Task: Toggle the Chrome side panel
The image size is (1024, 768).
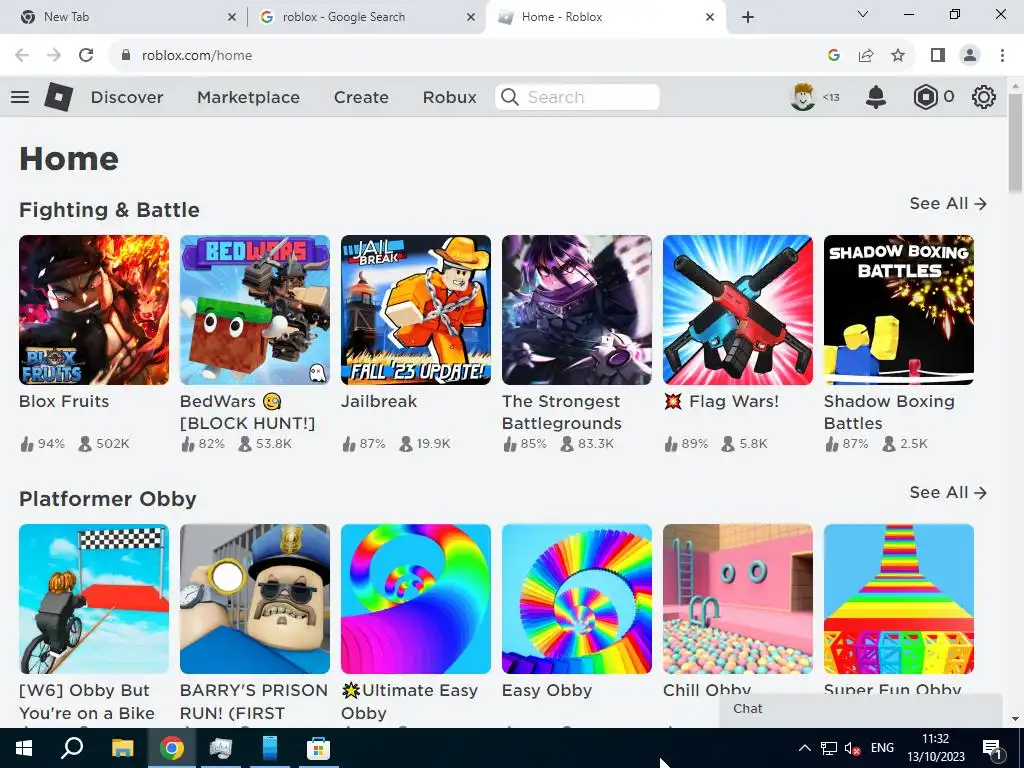Action: click(x=938, y=56)
